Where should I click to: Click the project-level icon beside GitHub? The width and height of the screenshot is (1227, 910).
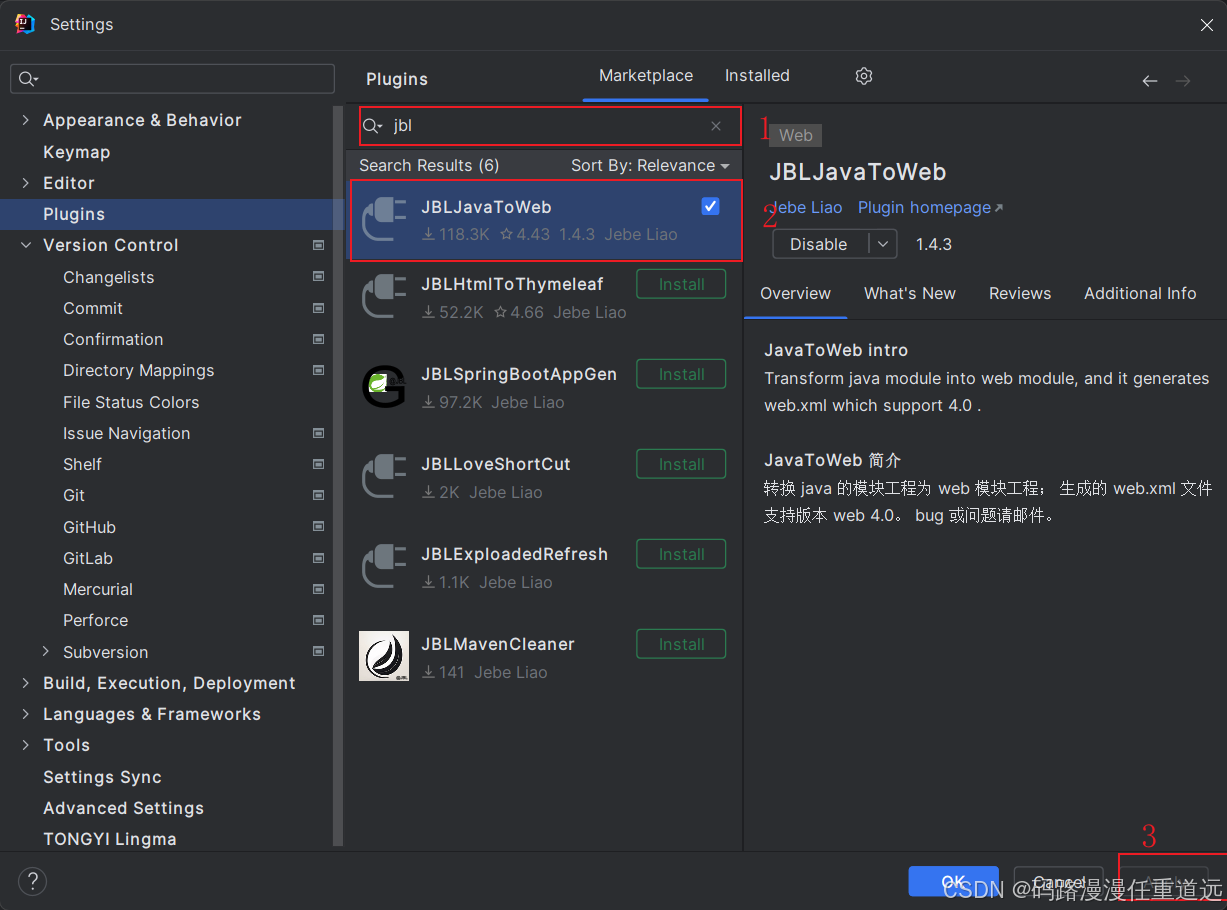[x=318, y=527]
